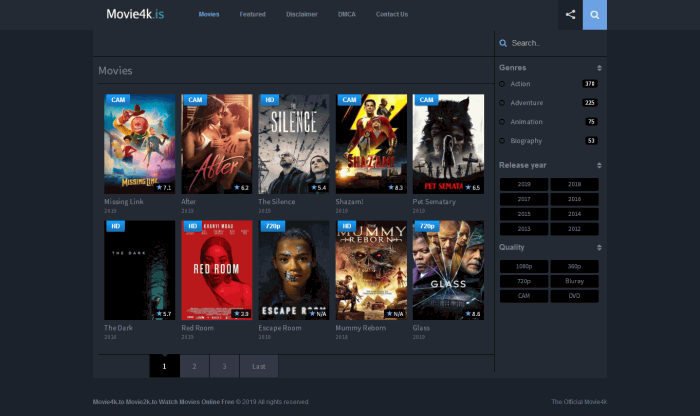Open the Pet Sematary poster
Image resolution: width=700 pixels, height=416 pixels.
click(448, 144)
